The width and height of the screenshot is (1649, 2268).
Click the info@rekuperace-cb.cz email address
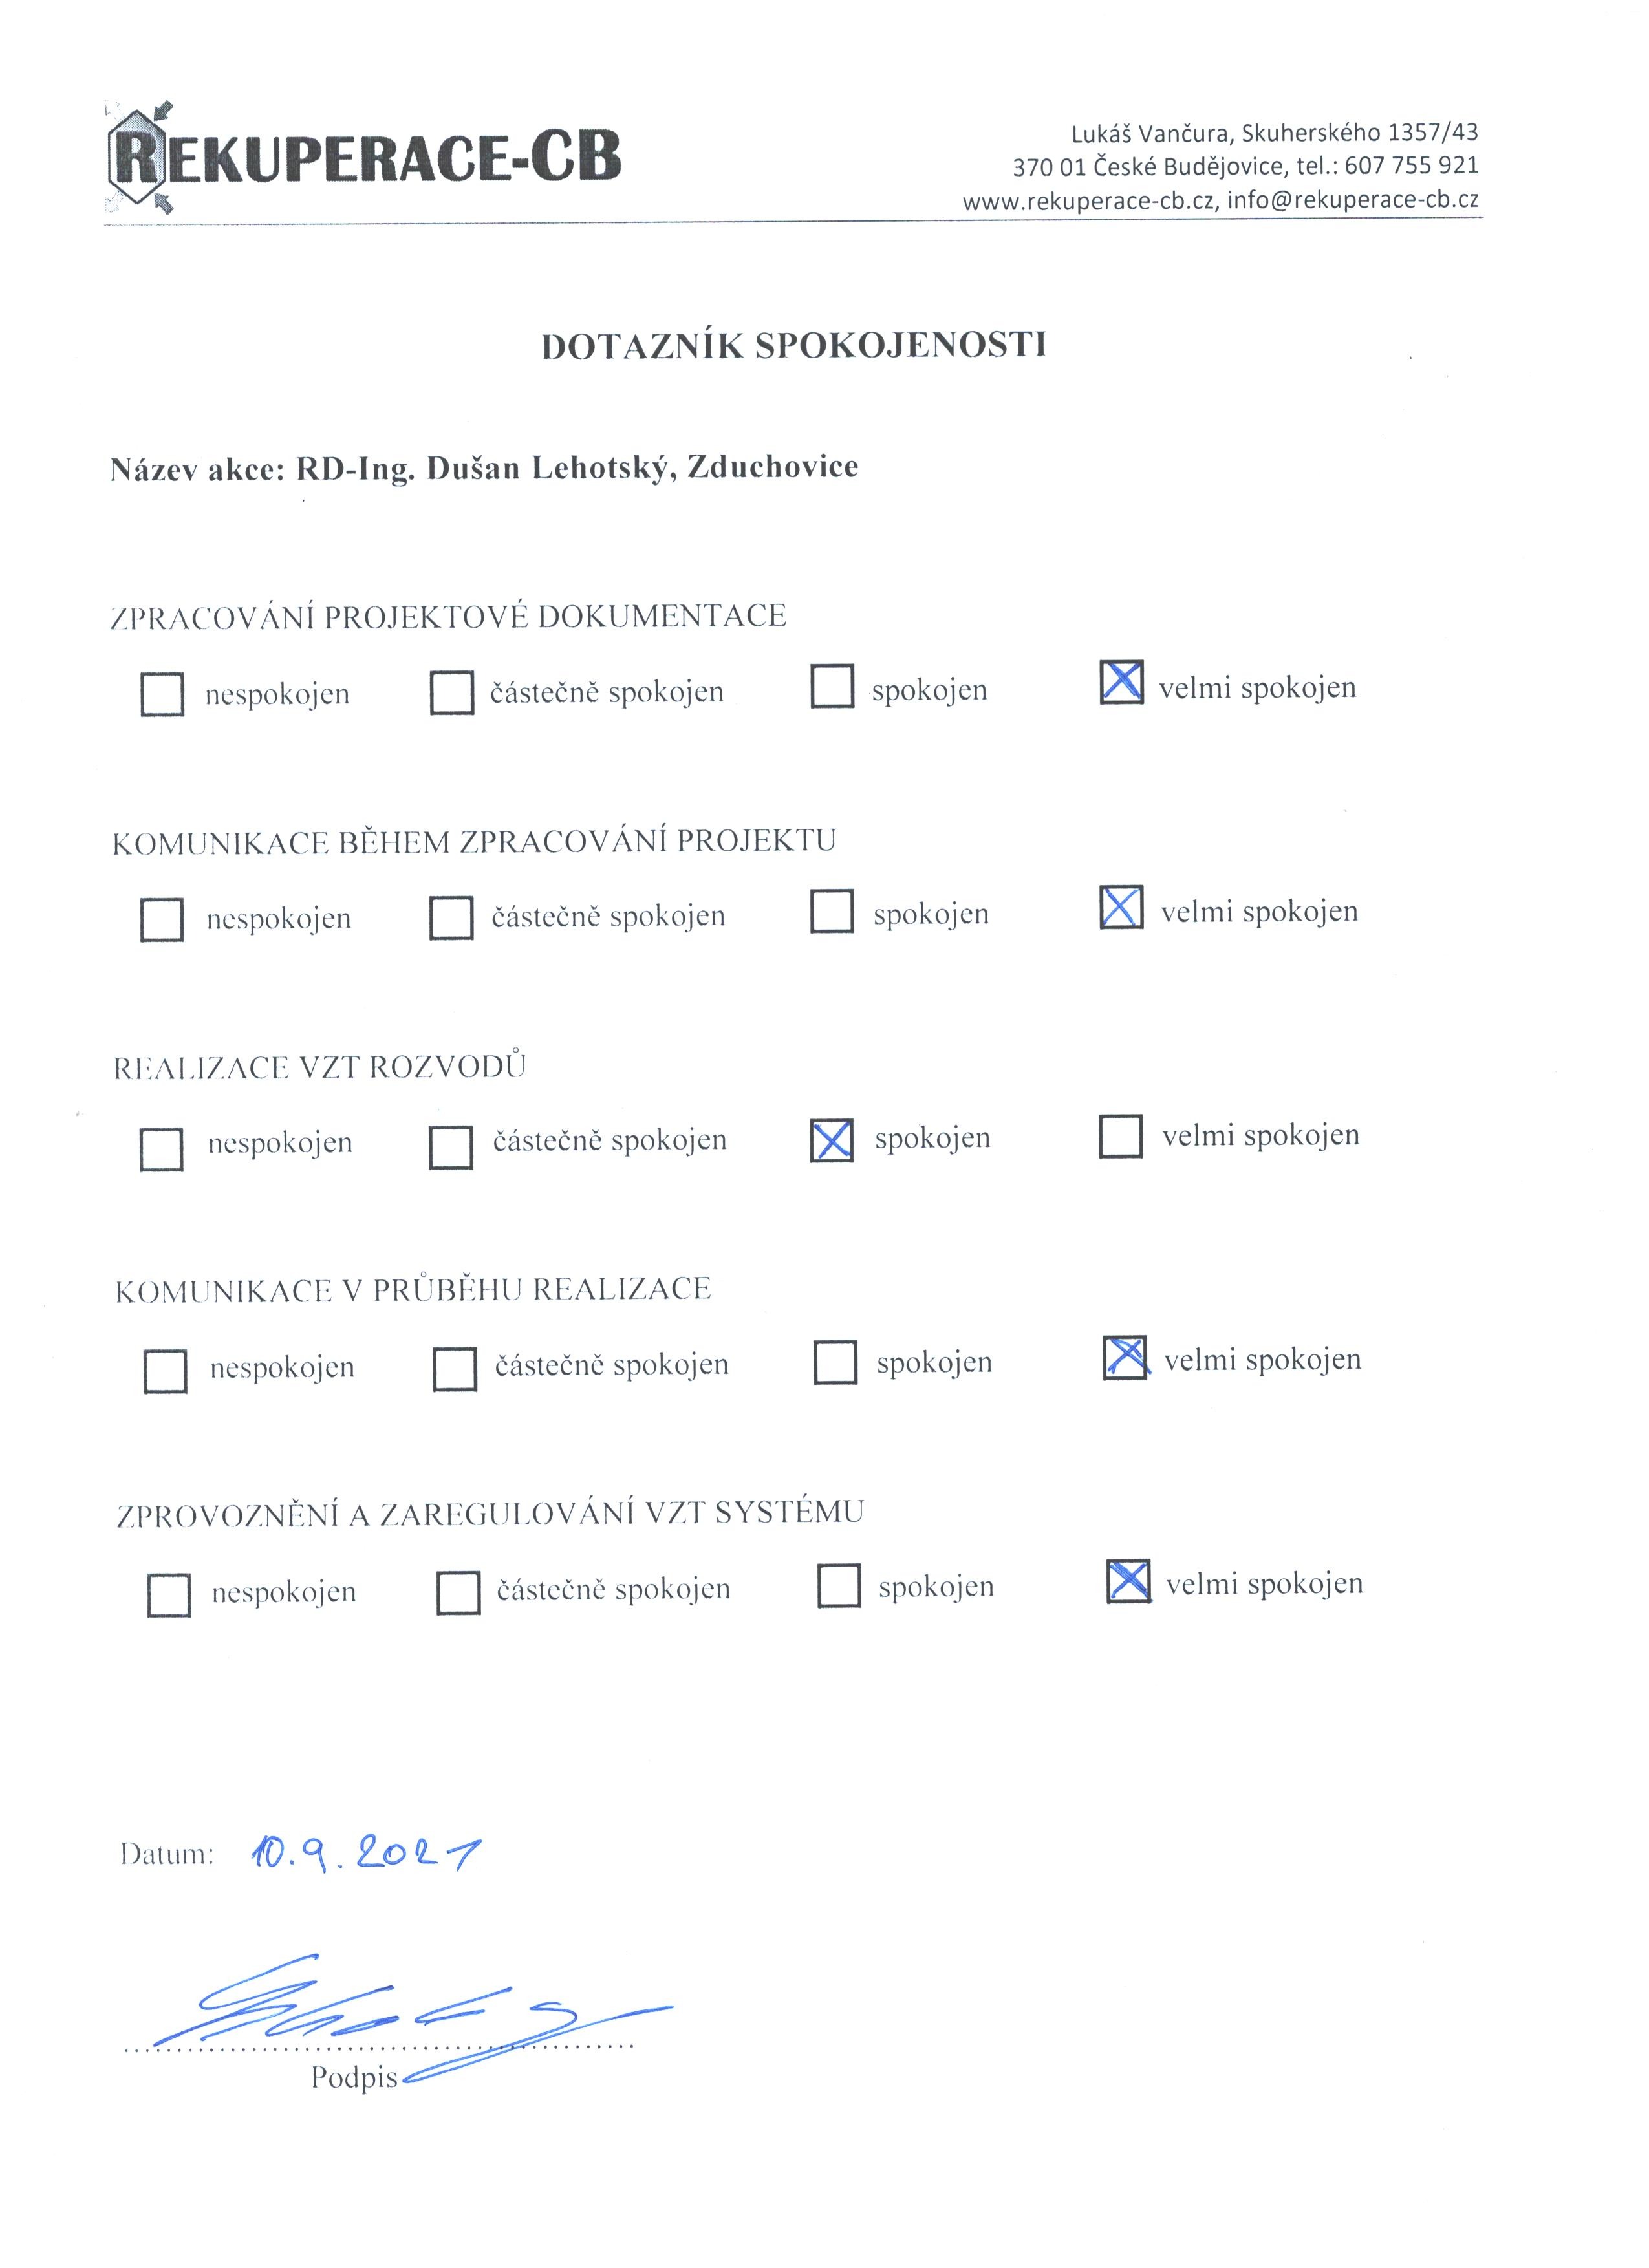click(x=1353, y=199)
